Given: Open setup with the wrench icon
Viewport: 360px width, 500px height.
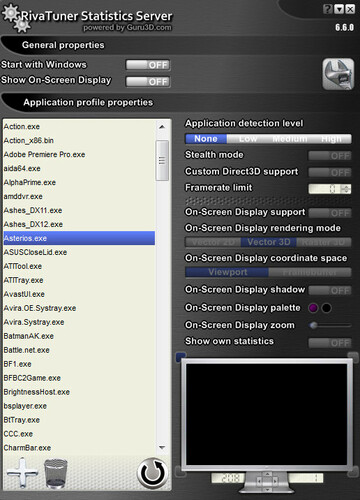Looking at the screenshot, I should coord(338,74).
